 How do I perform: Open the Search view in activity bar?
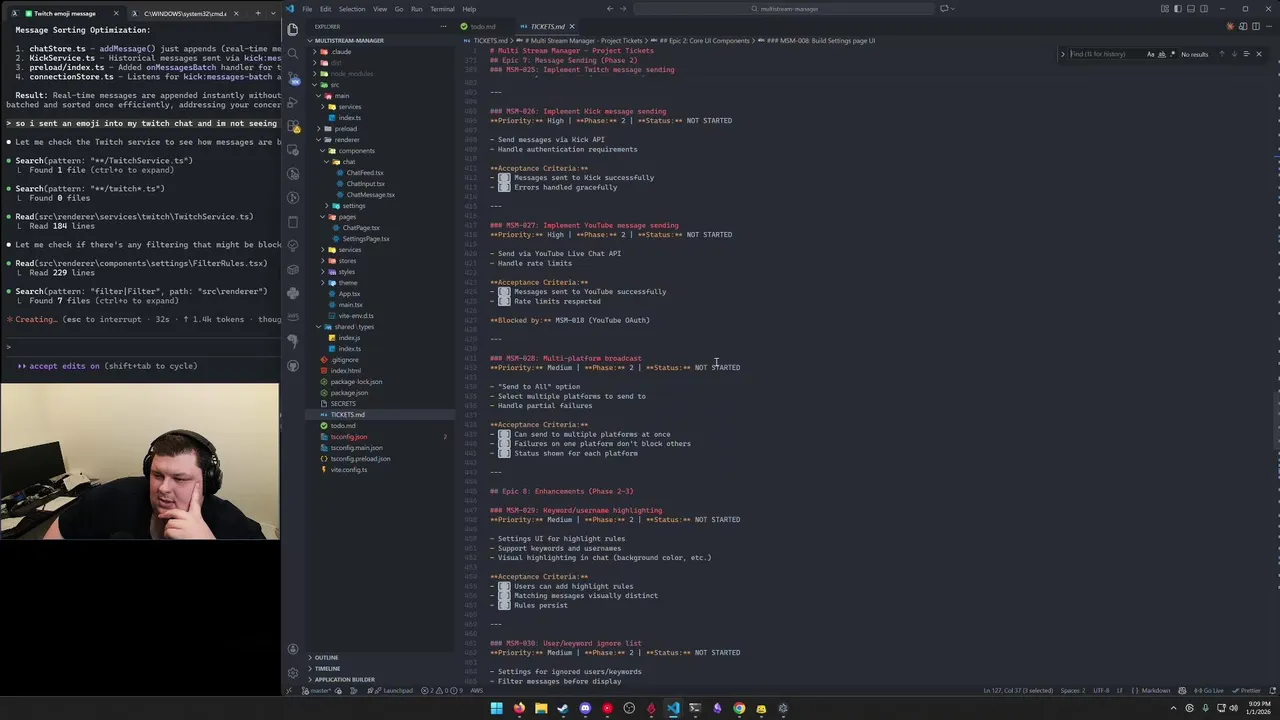(292, 53)
